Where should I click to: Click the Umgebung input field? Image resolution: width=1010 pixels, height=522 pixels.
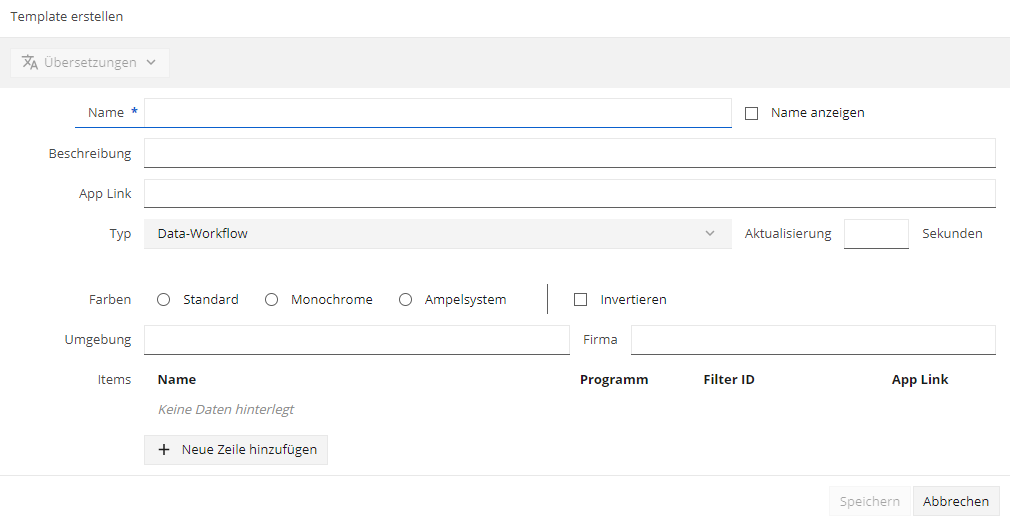[357, 340]
